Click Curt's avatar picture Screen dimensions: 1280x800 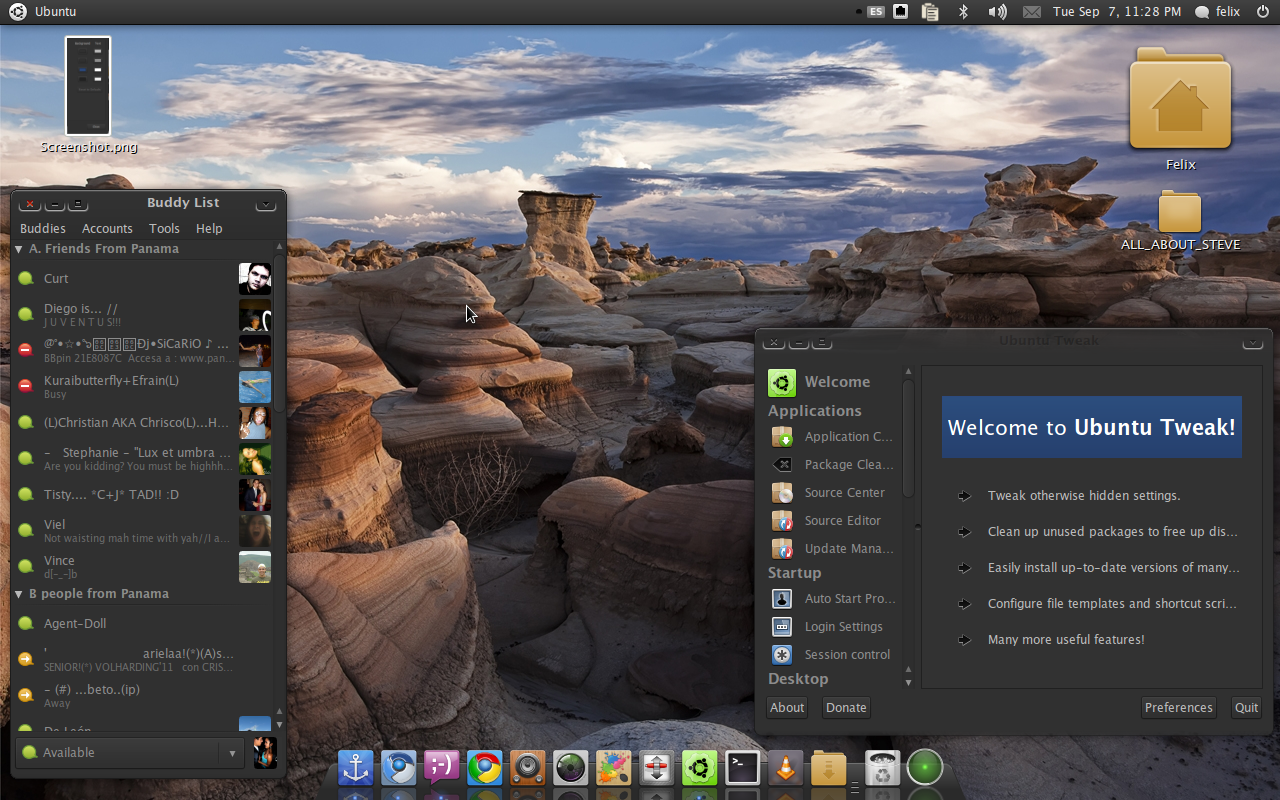click(x=255, y=279)
